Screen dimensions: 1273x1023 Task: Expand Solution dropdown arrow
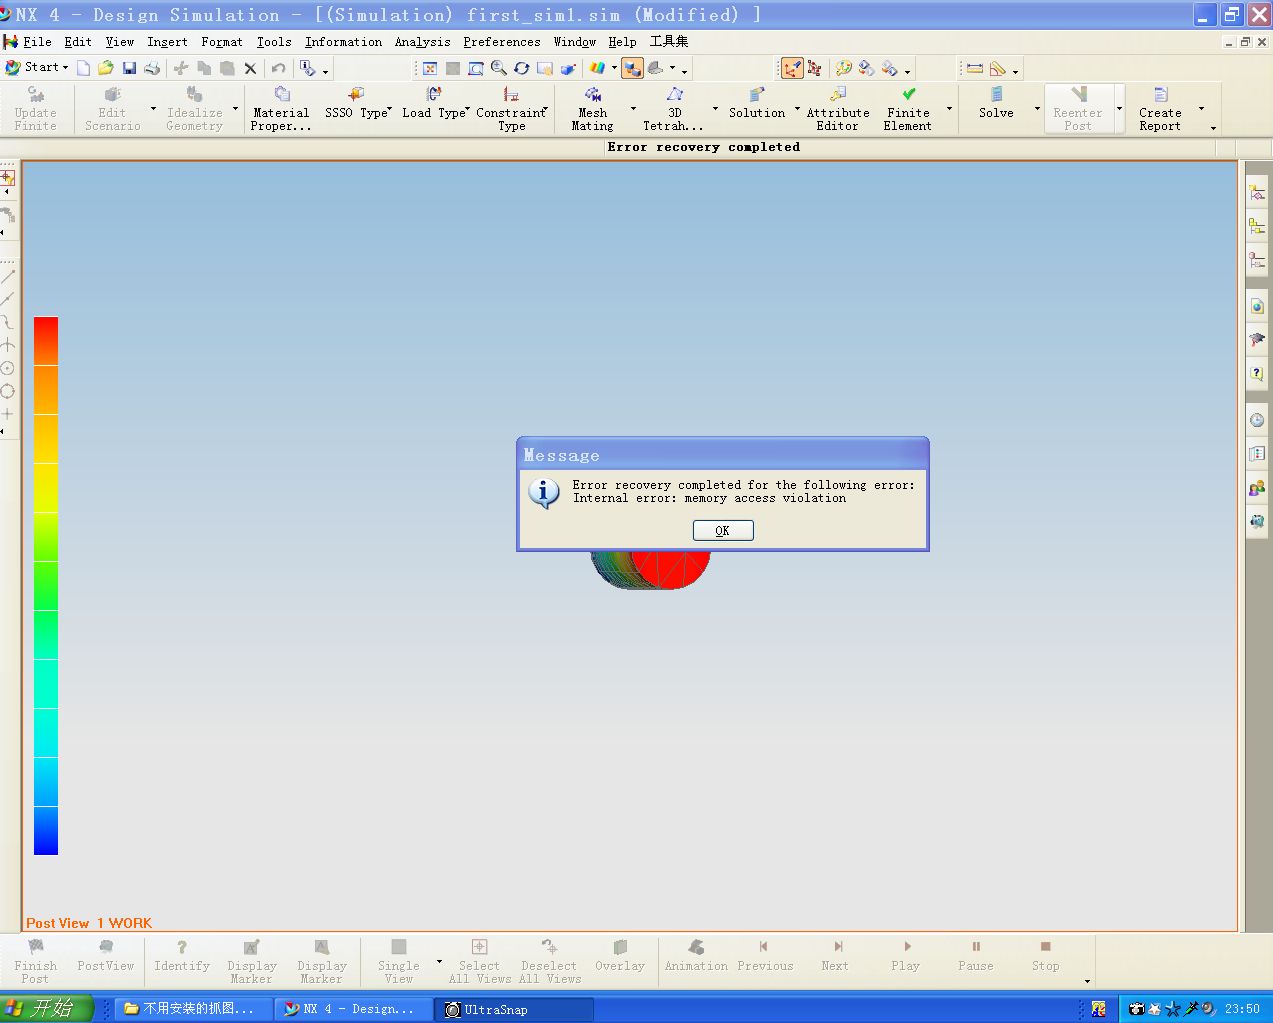[x=797, y=108]
